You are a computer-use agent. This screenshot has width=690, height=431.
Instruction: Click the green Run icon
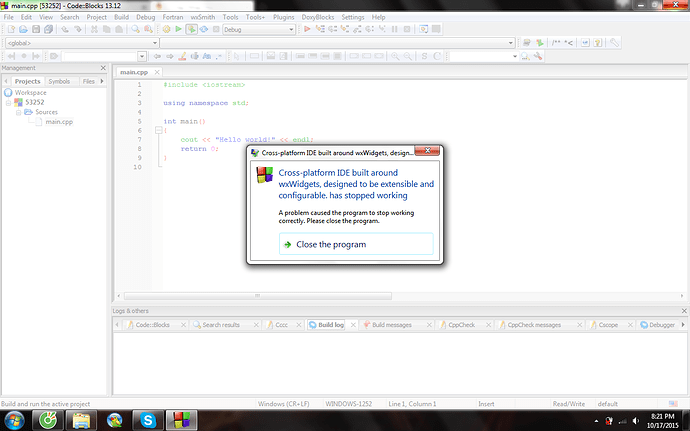pos(179,29)
